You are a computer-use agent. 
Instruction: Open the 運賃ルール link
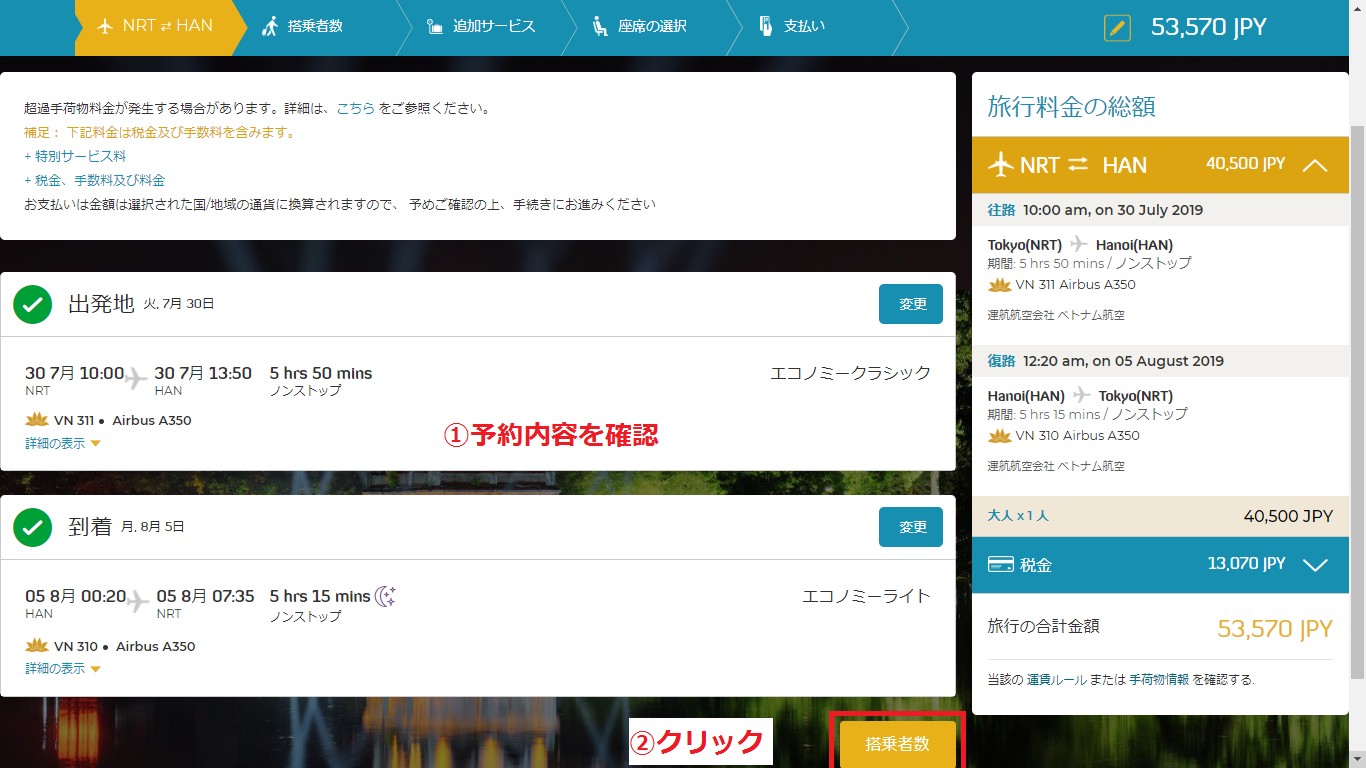[1058, 680]
